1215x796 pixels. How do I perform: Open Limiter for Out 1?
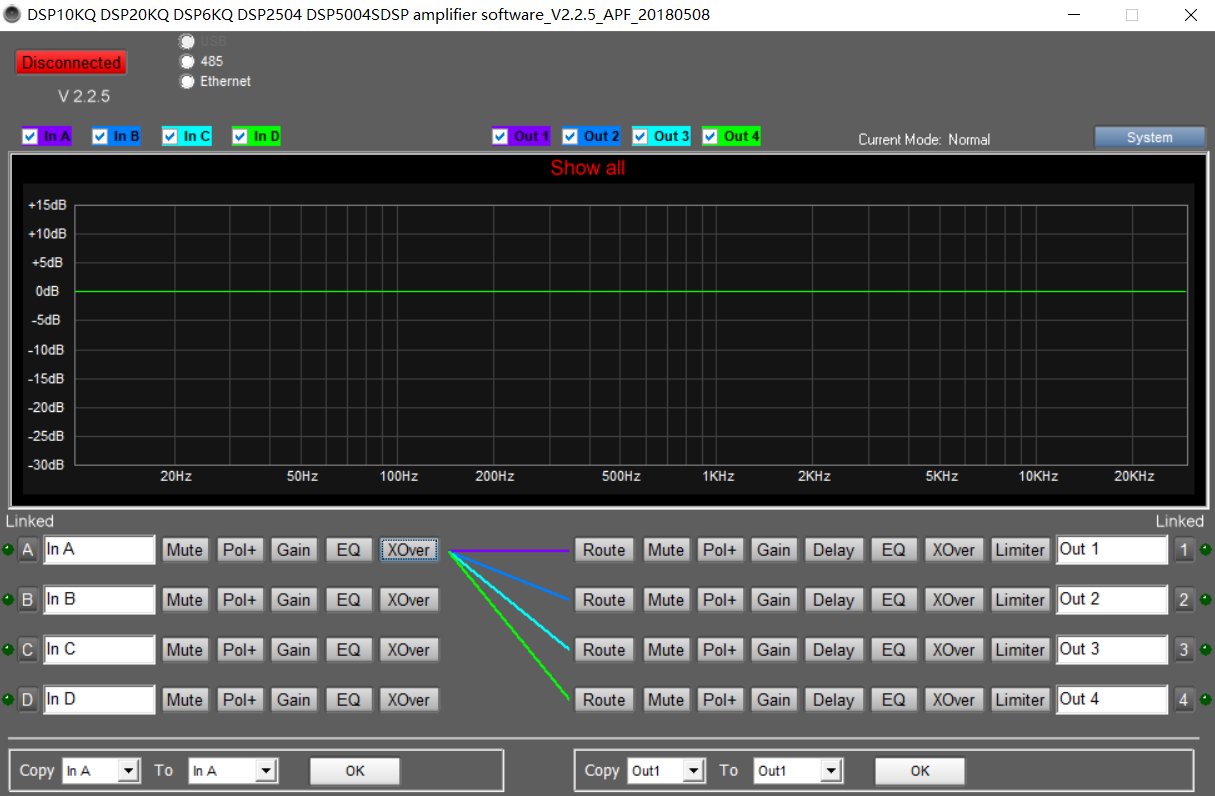click(x=1020, y=550)
